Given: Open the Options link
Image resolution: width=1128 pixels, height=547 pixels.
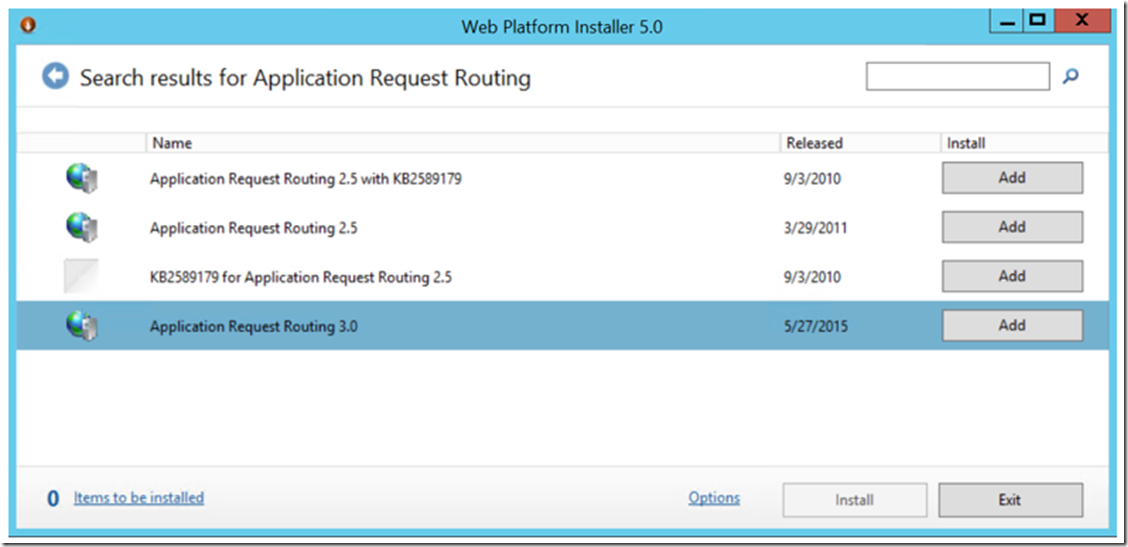Looking at the screenshot, I should [714, 497].
